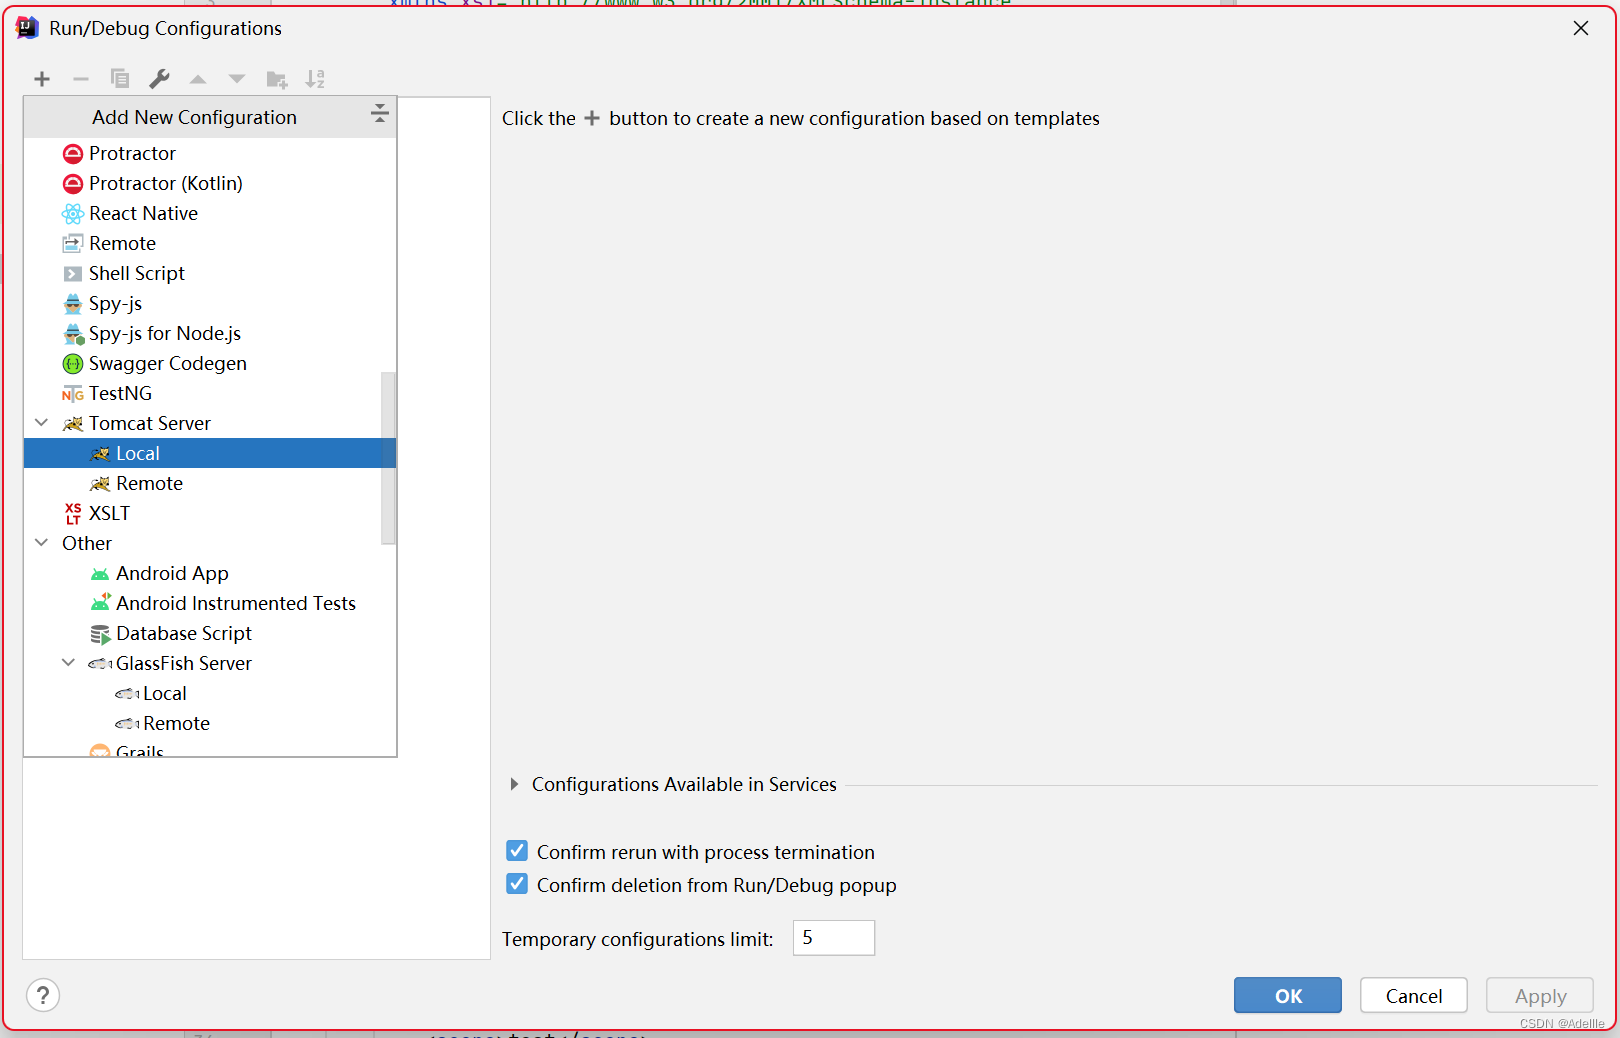Click the Android Instrumented Tests icon

pyautogui.click(x=101, y=603)
